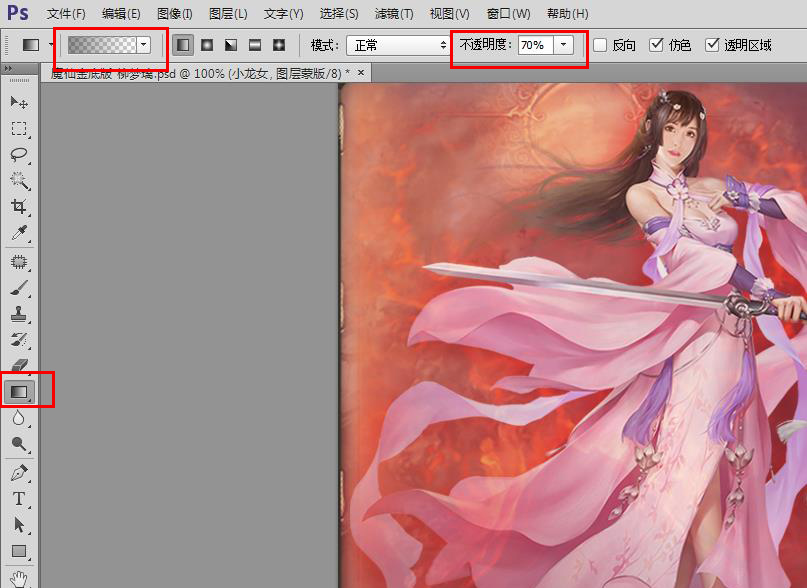This screenshot has height=588, width=807.
Task: Open the 窗口(W) menu
Action: [508, 14]
